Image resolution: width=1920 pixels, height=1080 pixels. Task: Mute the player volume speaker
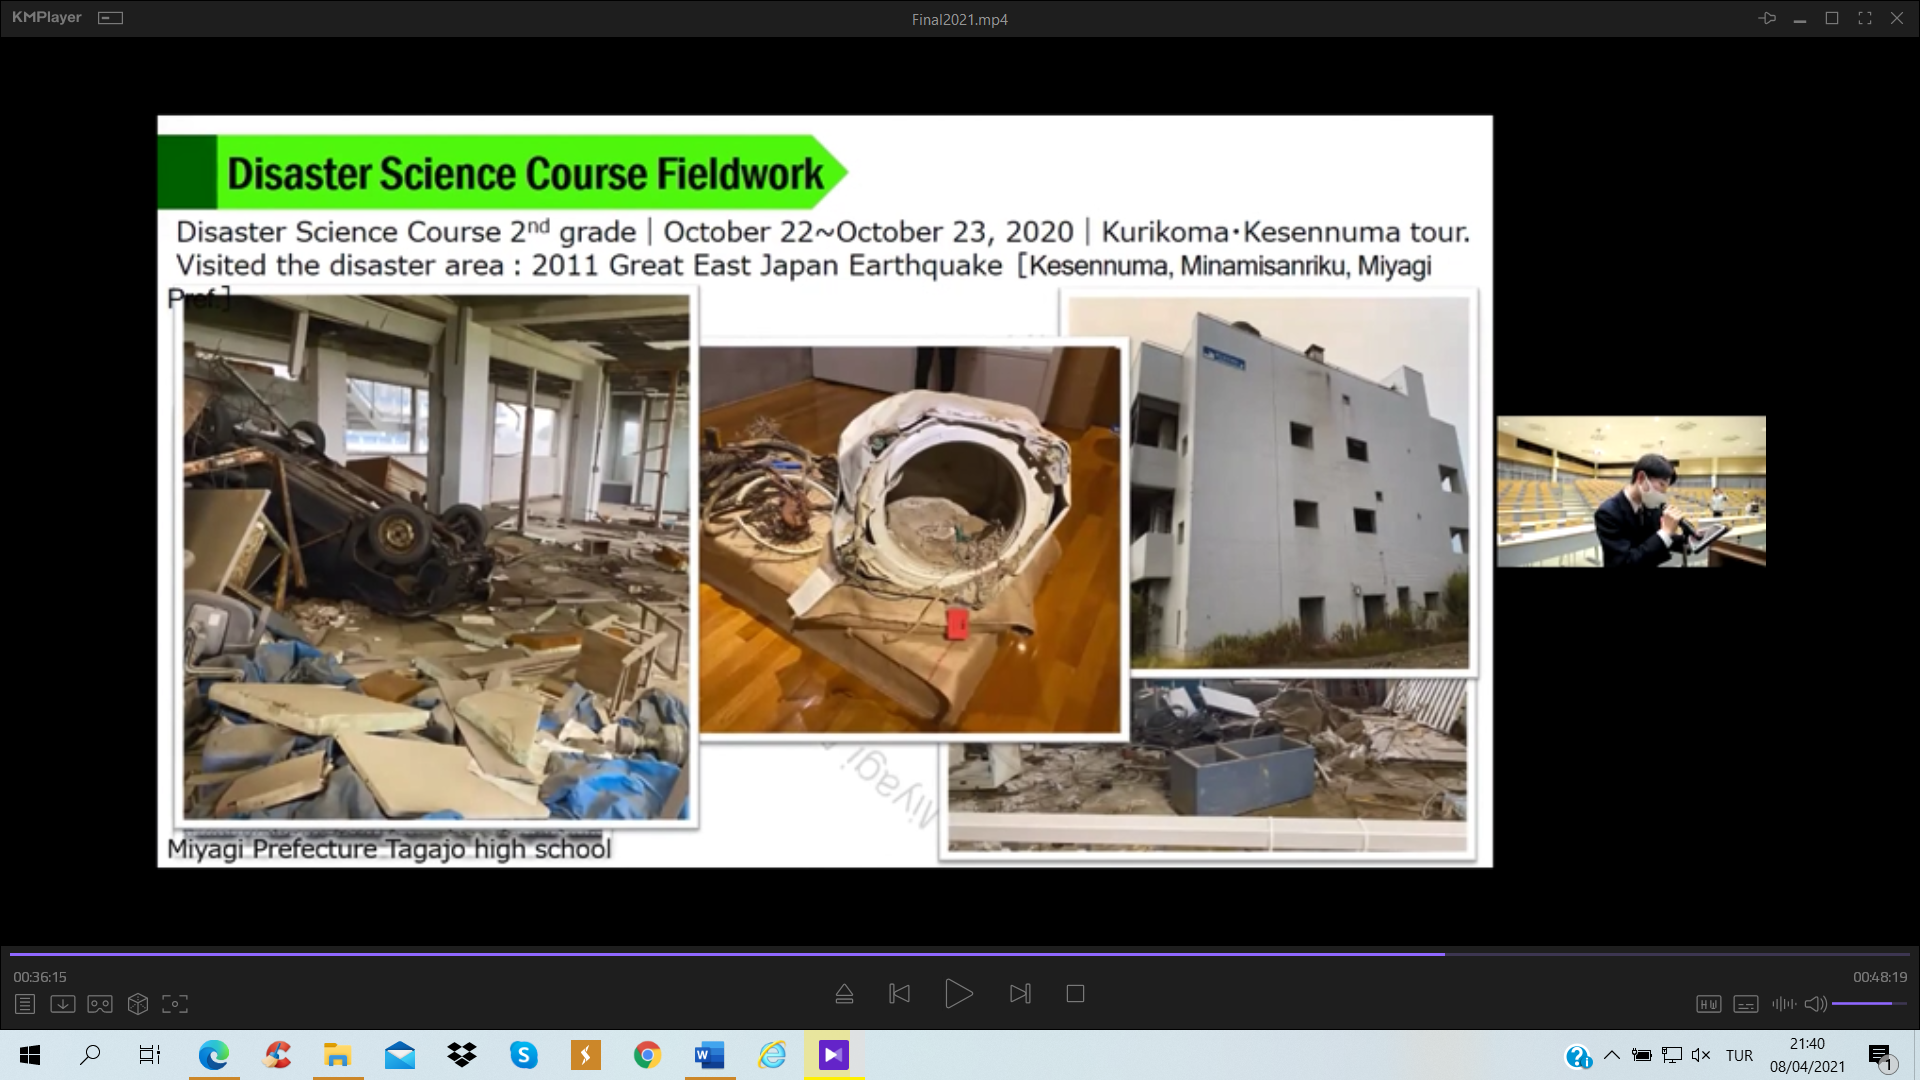tap(1815, 1004)
